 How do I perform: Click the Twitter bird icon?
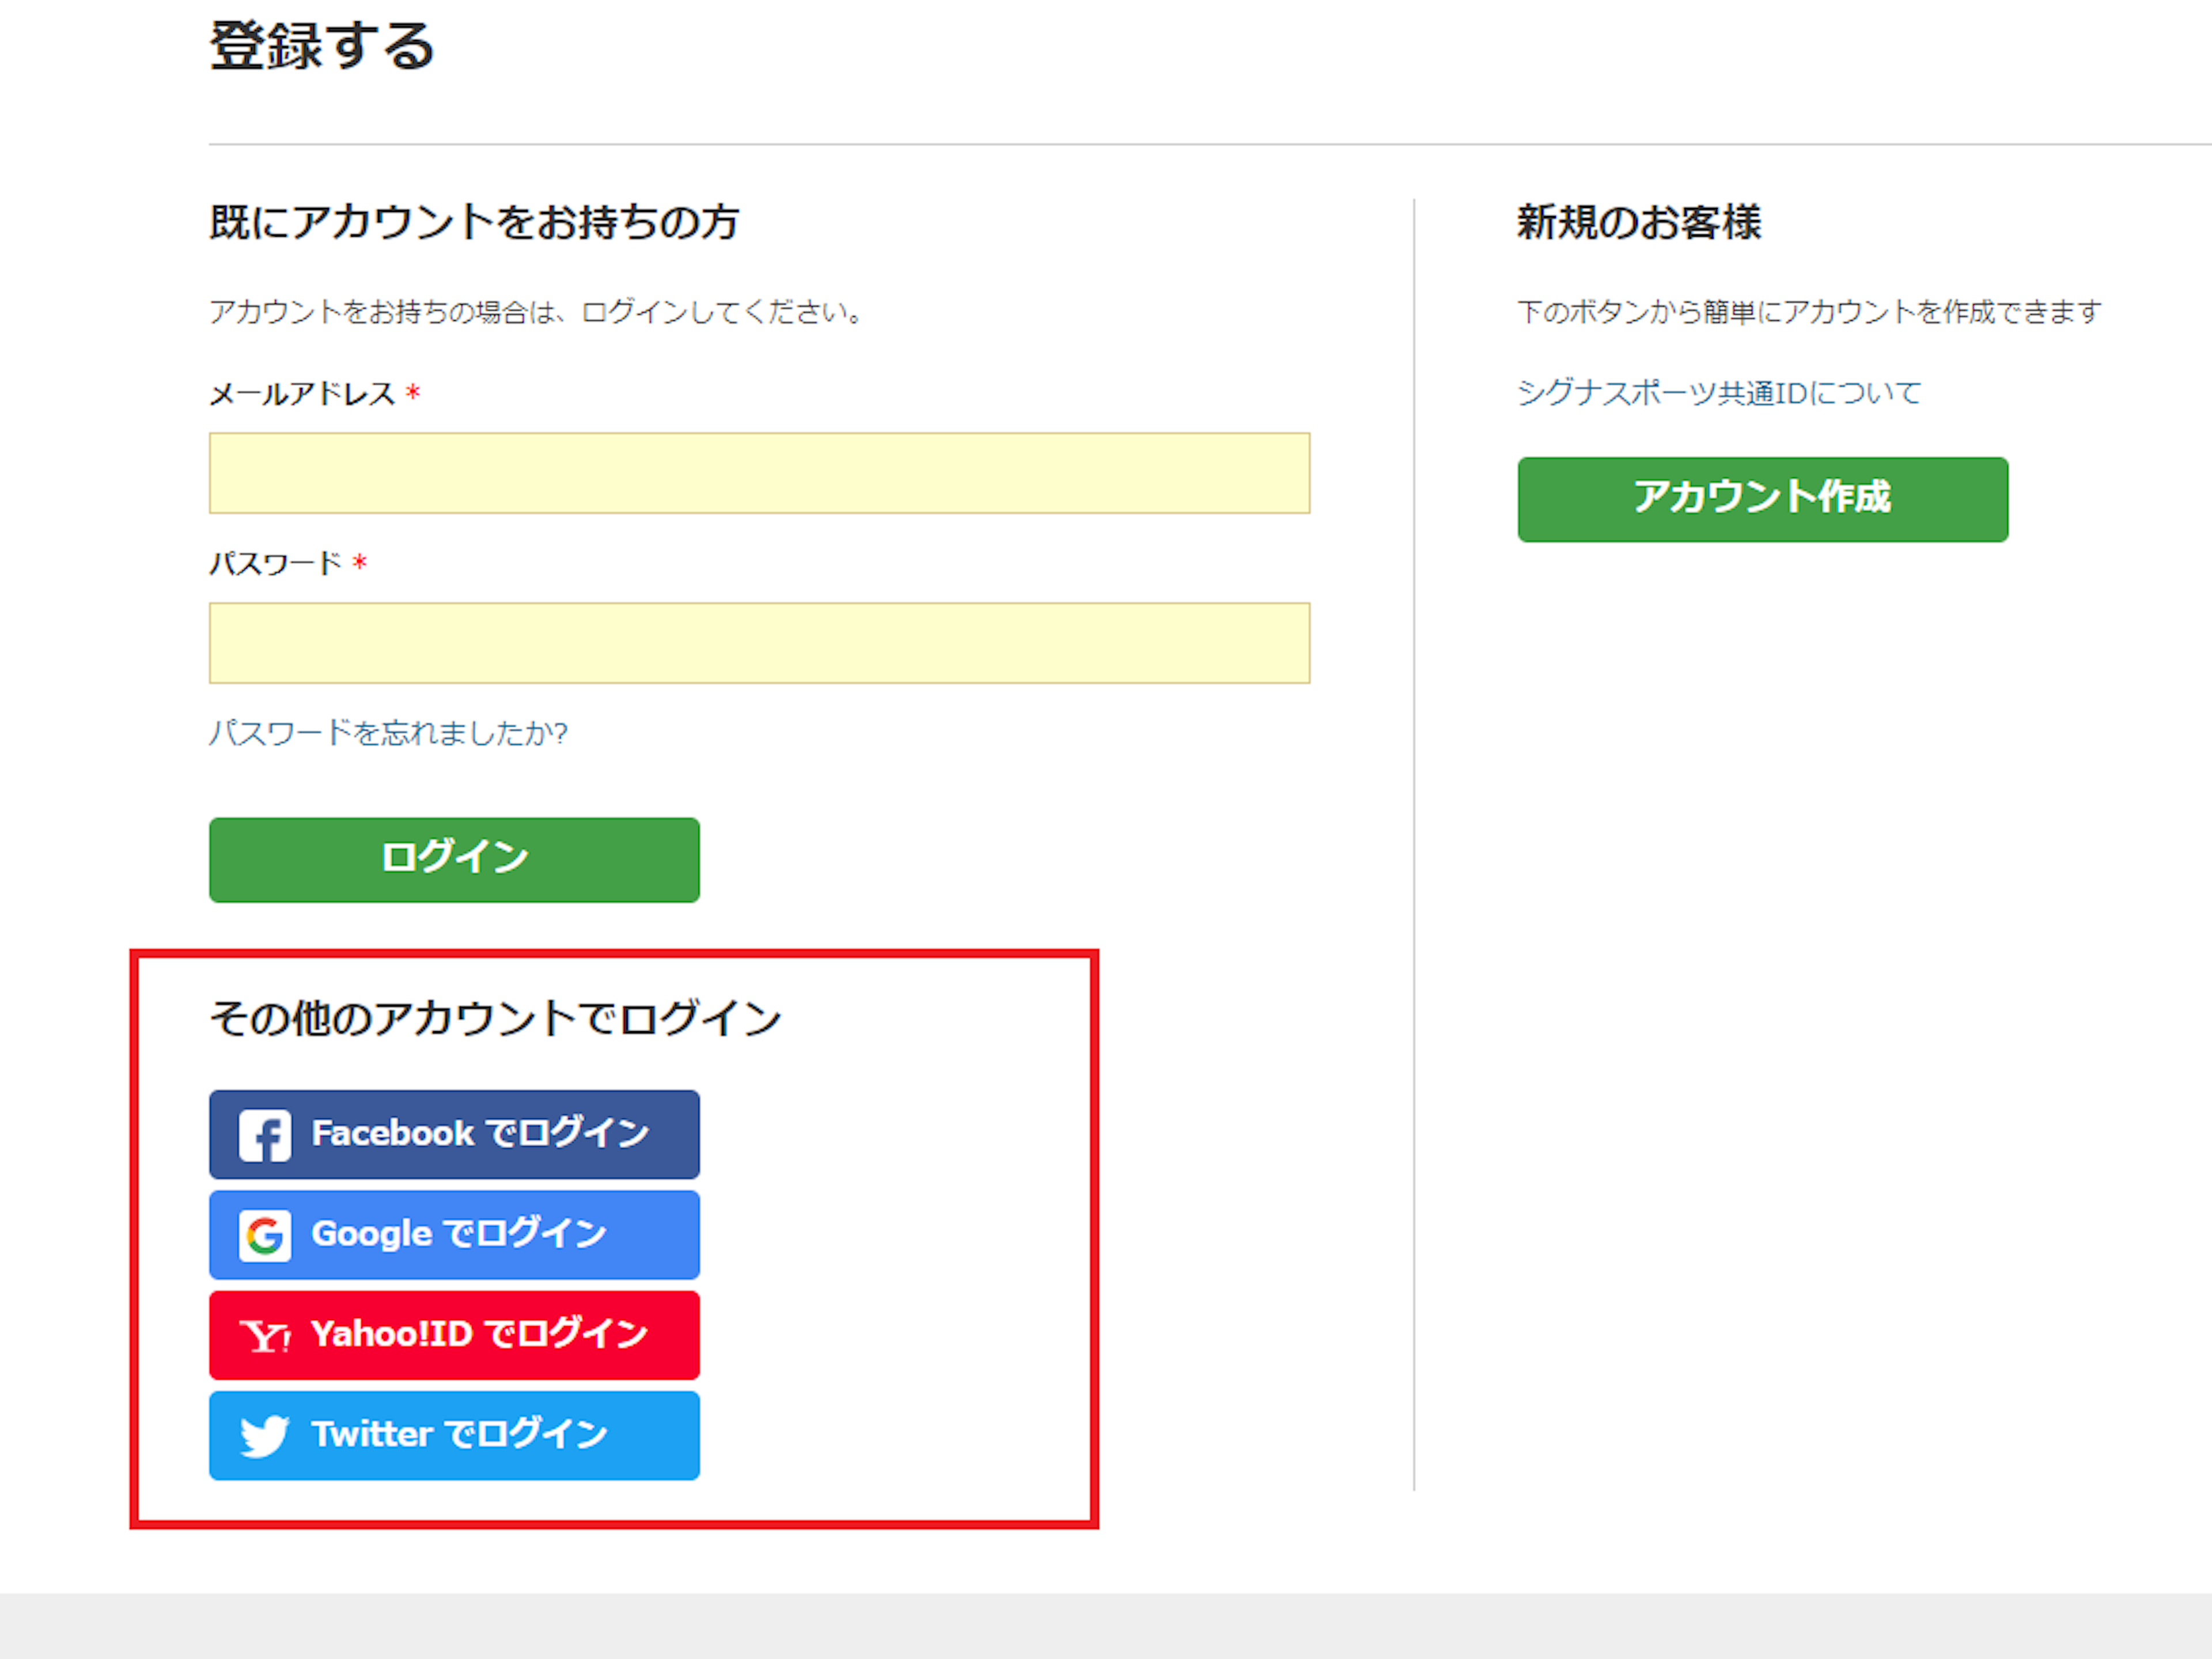pyautogui.click(x=265, y=1436)
